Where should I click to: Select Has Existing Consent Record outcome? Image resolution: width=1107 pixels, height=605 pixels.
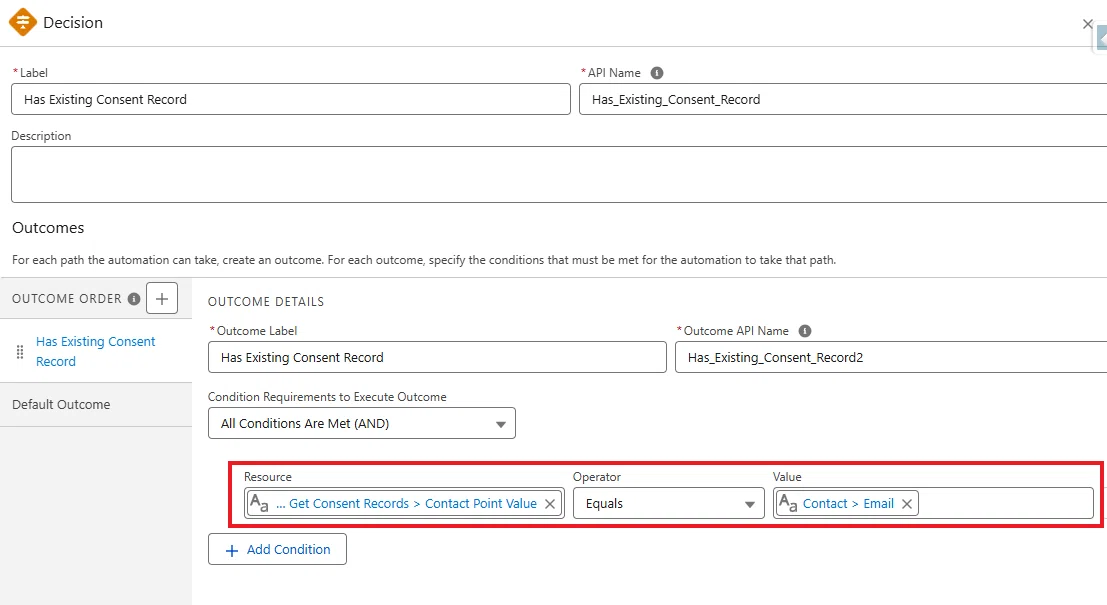[x=95, y=351]
